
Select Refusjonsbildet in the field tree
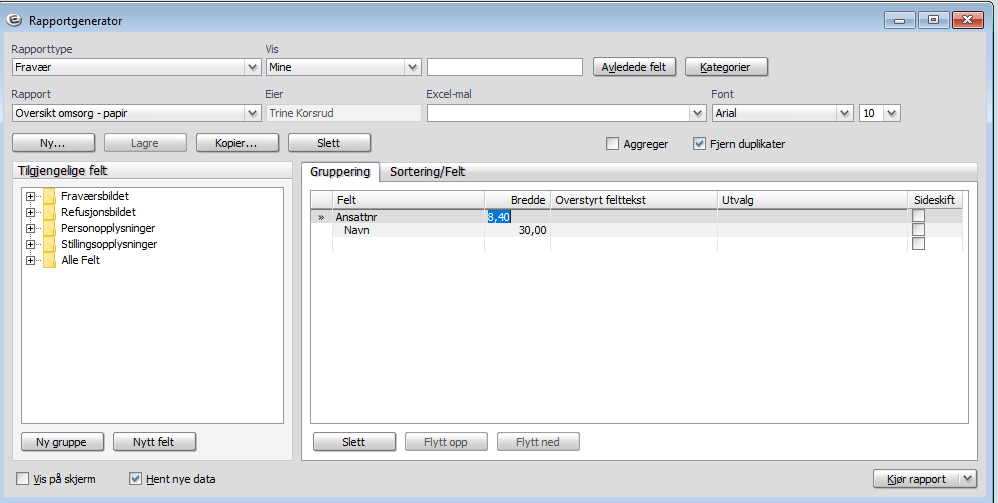98,212
